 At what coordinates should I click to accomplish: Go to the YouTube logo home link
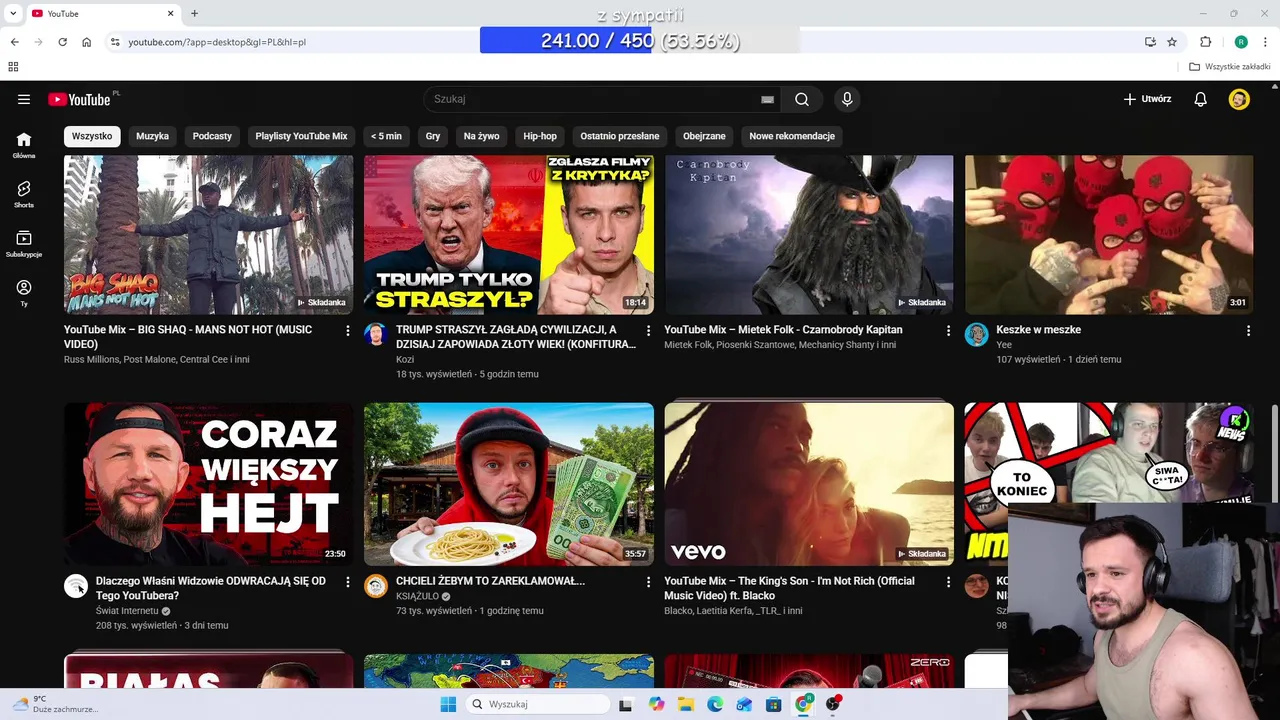coord(79,99)
